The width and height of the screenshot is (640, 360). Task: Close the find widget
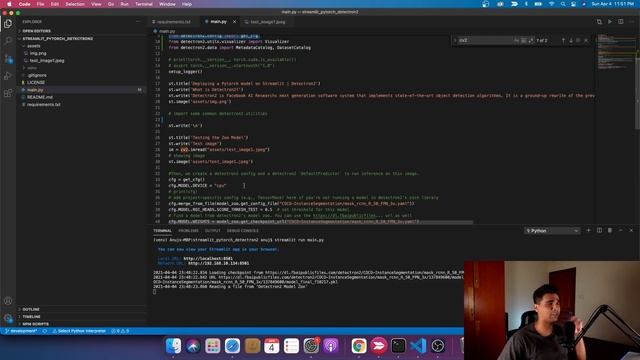[587, 40]
